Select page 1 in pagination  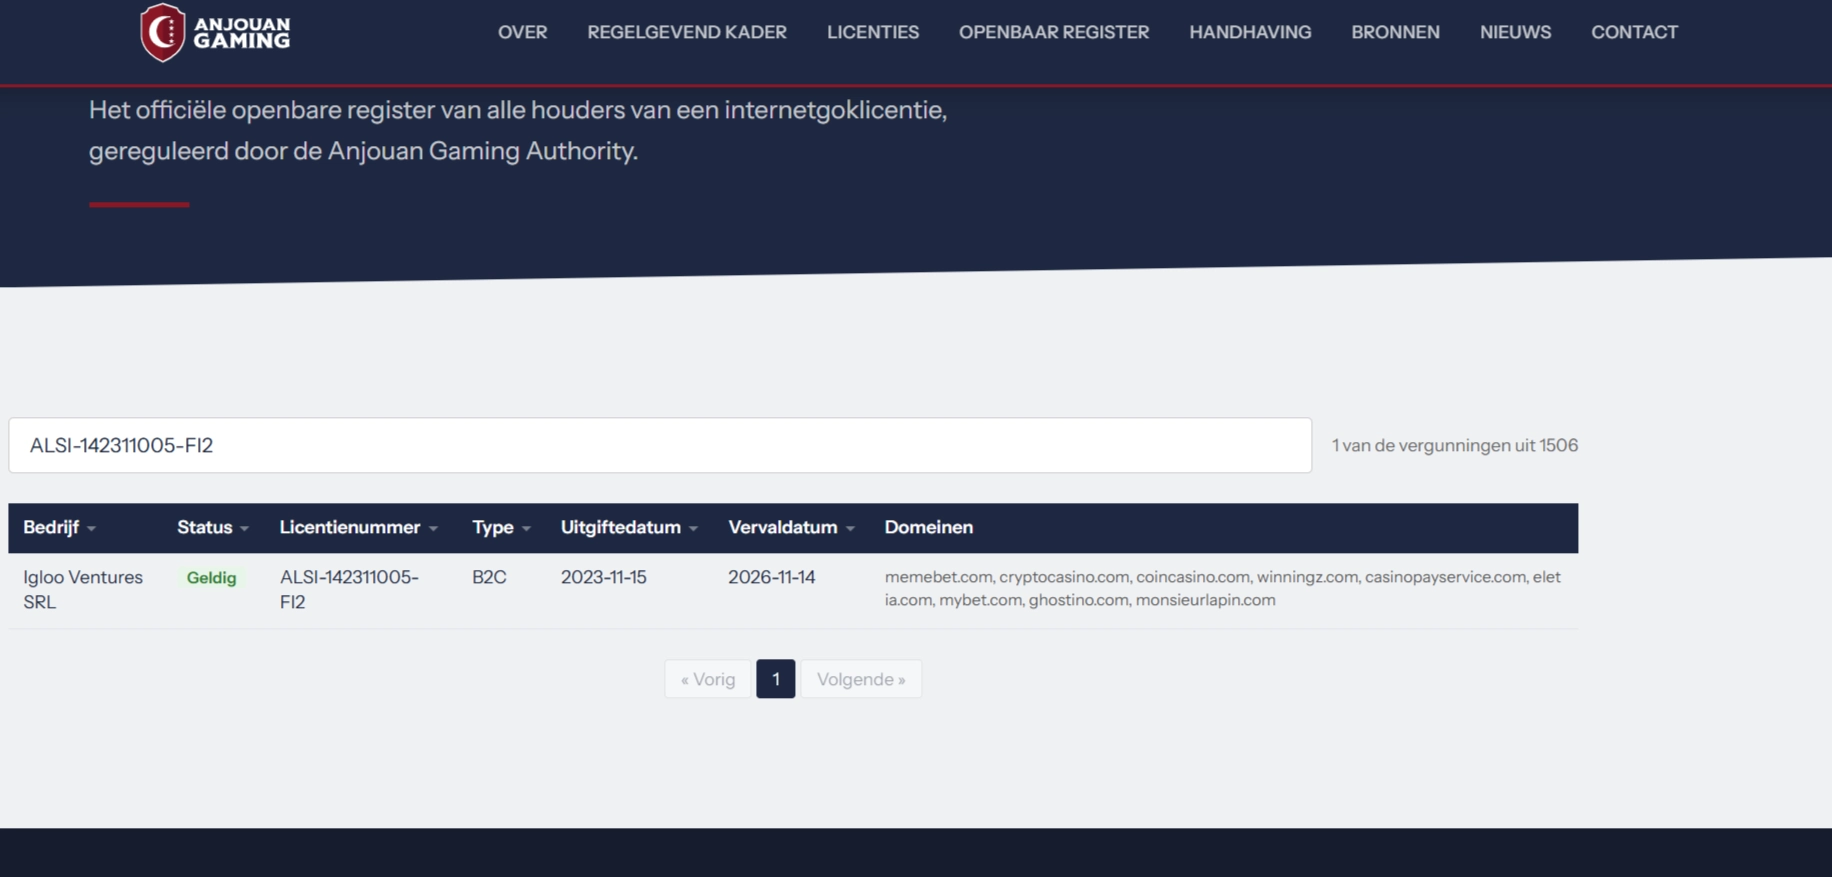[775, 679]
